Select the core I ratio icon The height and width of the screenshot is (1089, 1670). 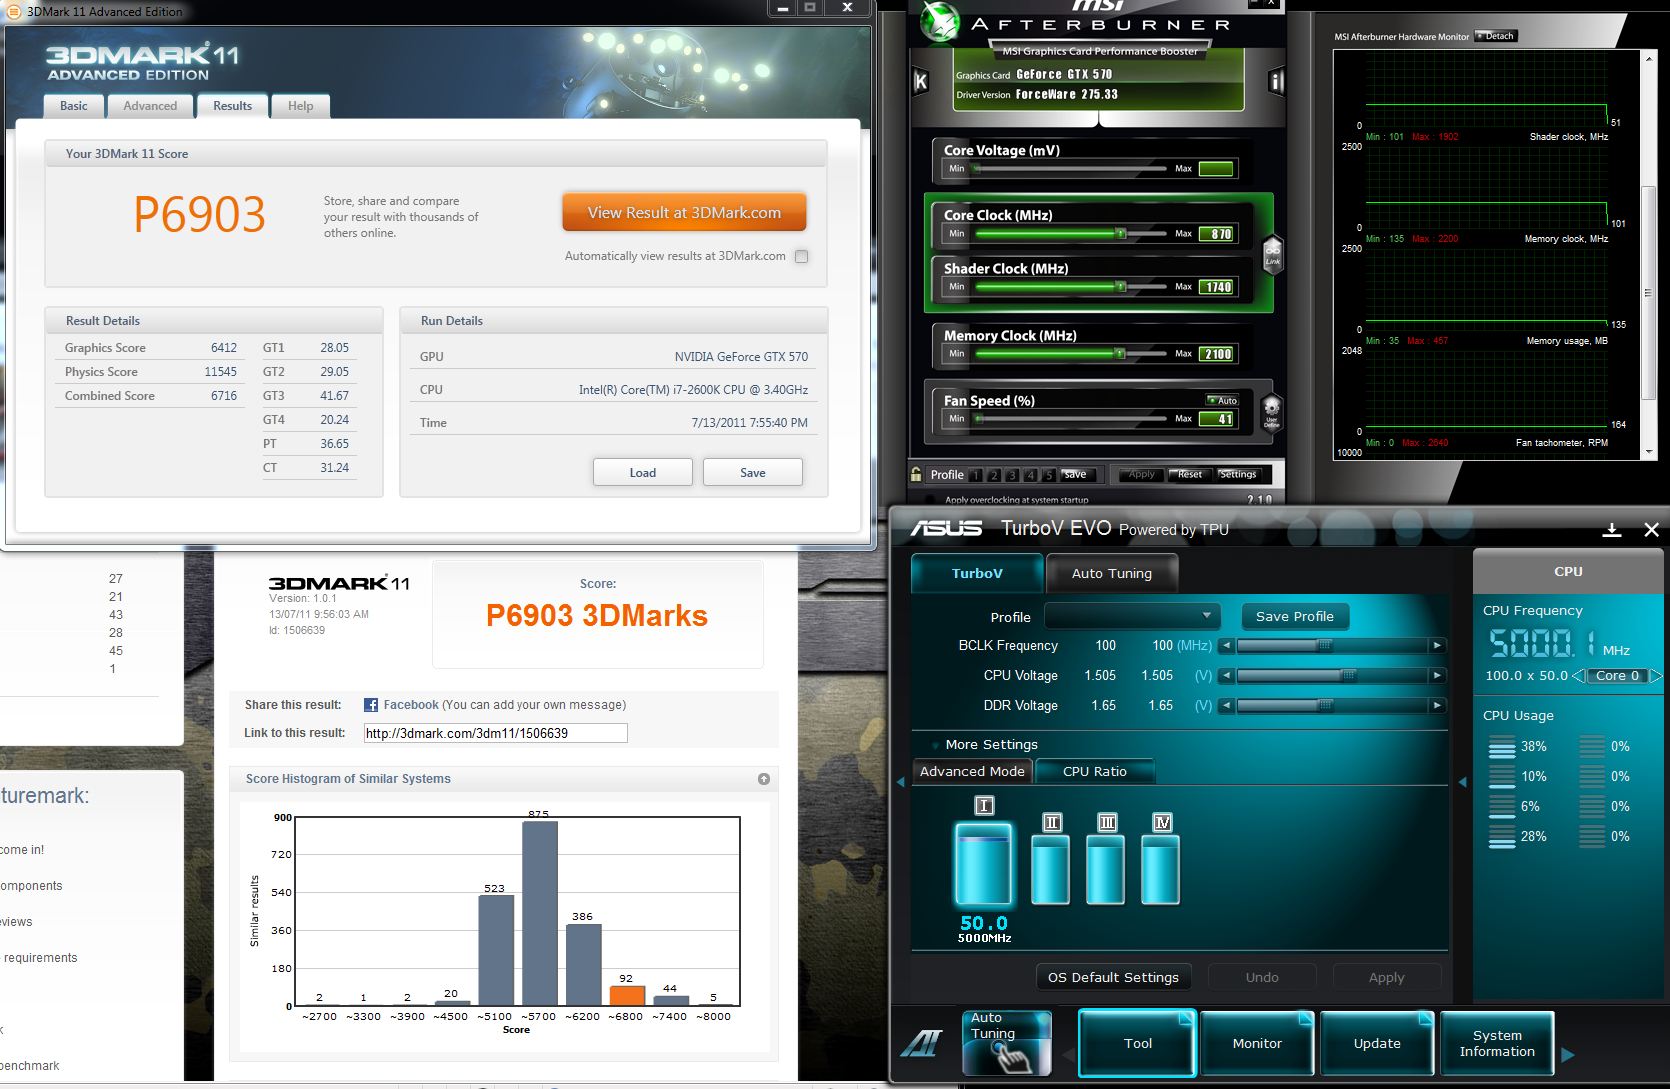pyautogui.click(x=984, y=806)
